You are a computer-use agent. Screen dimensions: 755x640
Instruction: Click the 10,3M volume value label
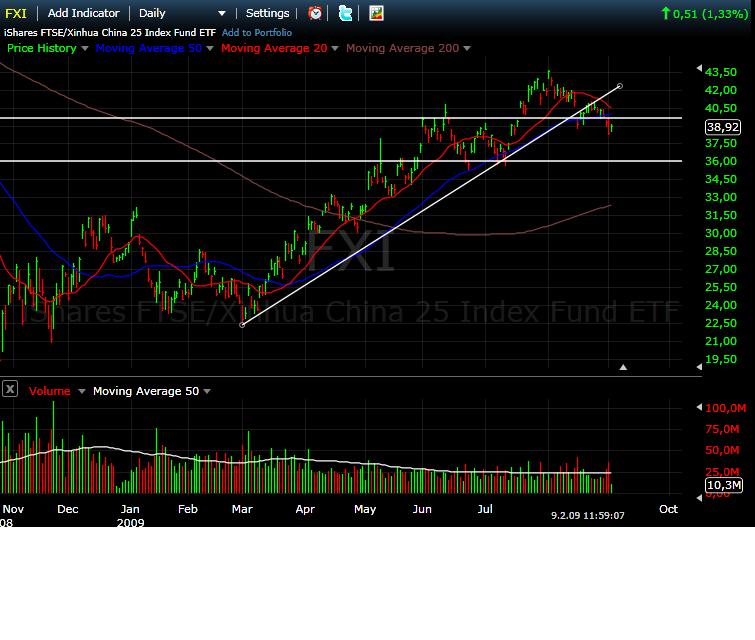pos(724,485)
